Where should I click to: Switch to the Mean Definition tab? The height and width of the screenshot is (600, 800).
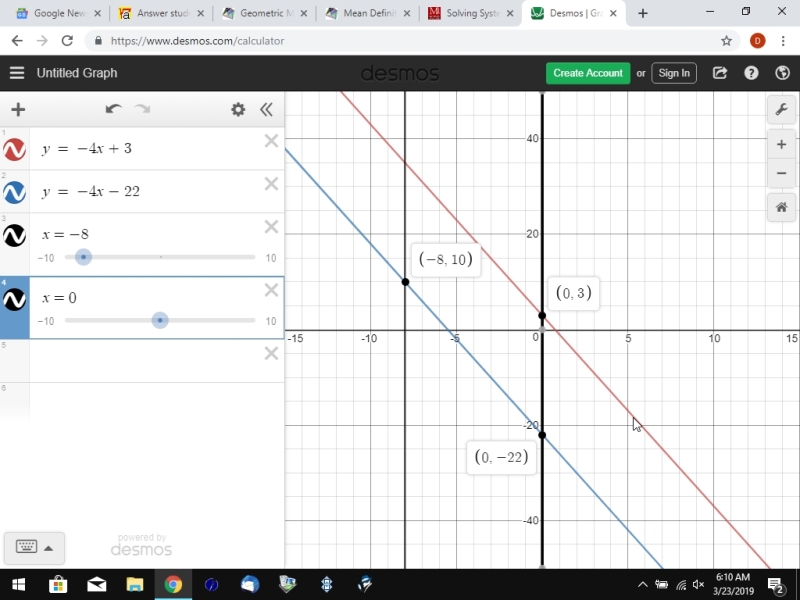(x=368, y=13)
